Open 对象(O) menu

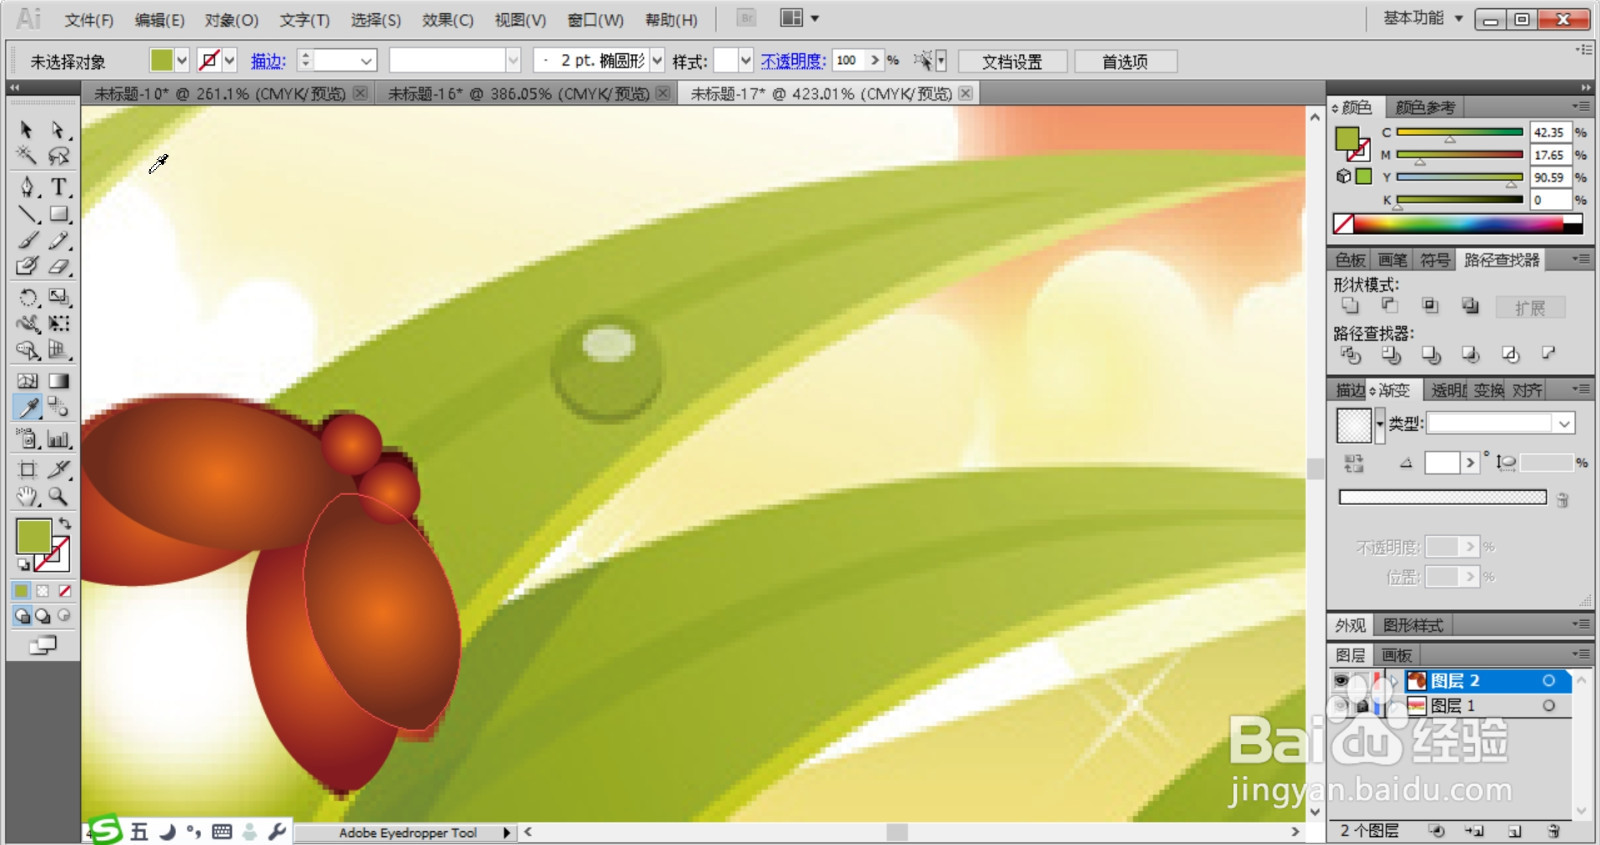[x=232, y=20]
